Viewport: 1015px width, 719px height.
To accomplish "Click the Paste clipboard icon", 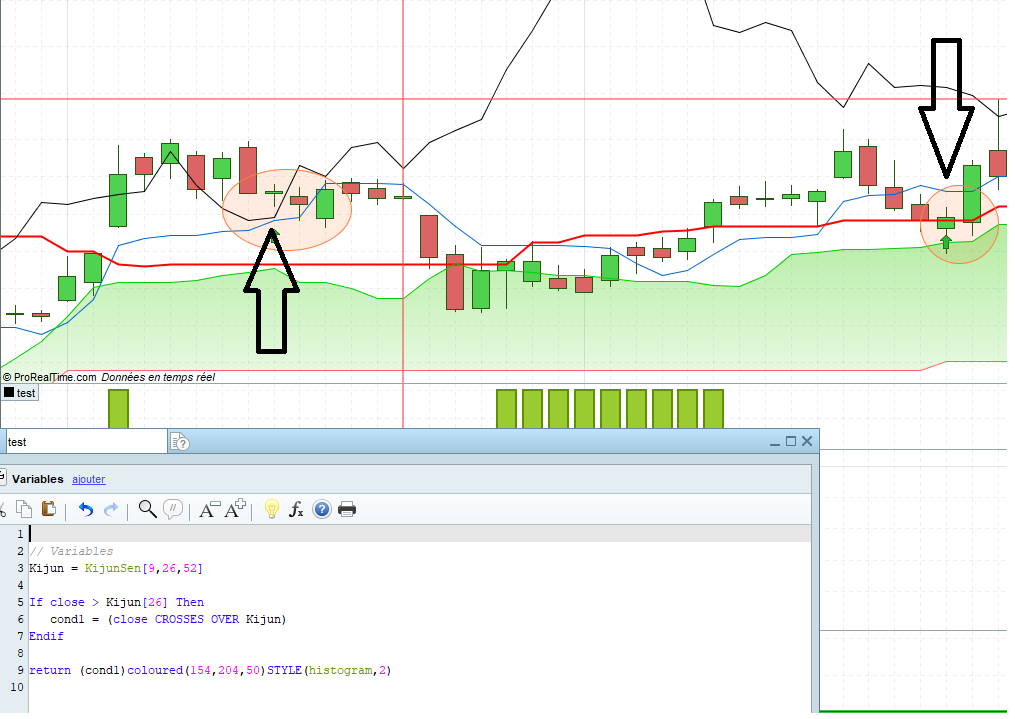I will [49, 509].
